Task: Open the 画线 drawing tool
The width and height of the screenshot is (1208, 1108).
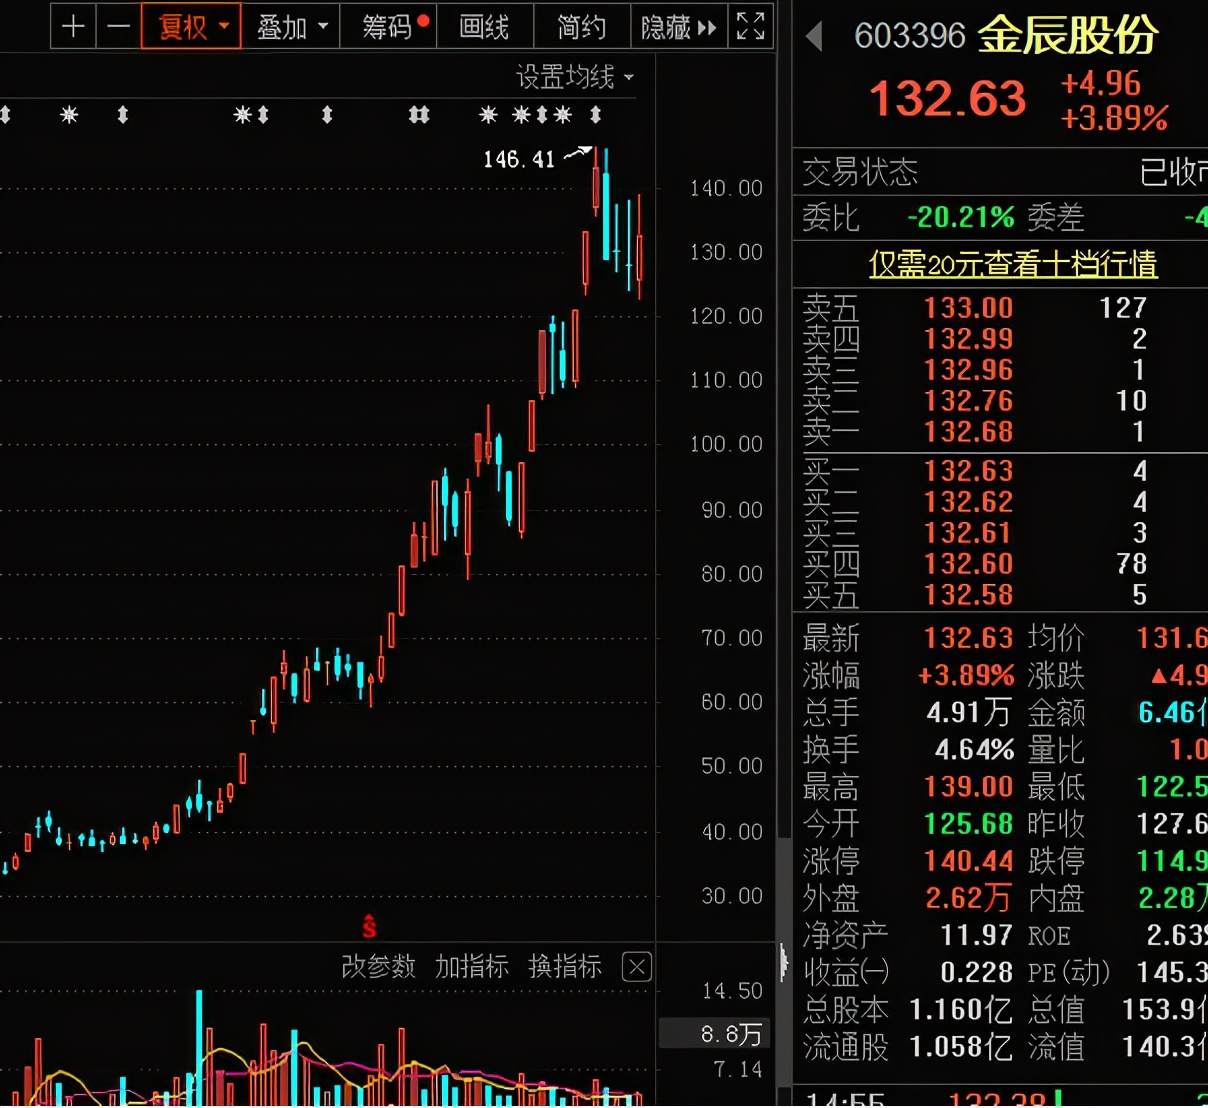Action: pos(484,27)
